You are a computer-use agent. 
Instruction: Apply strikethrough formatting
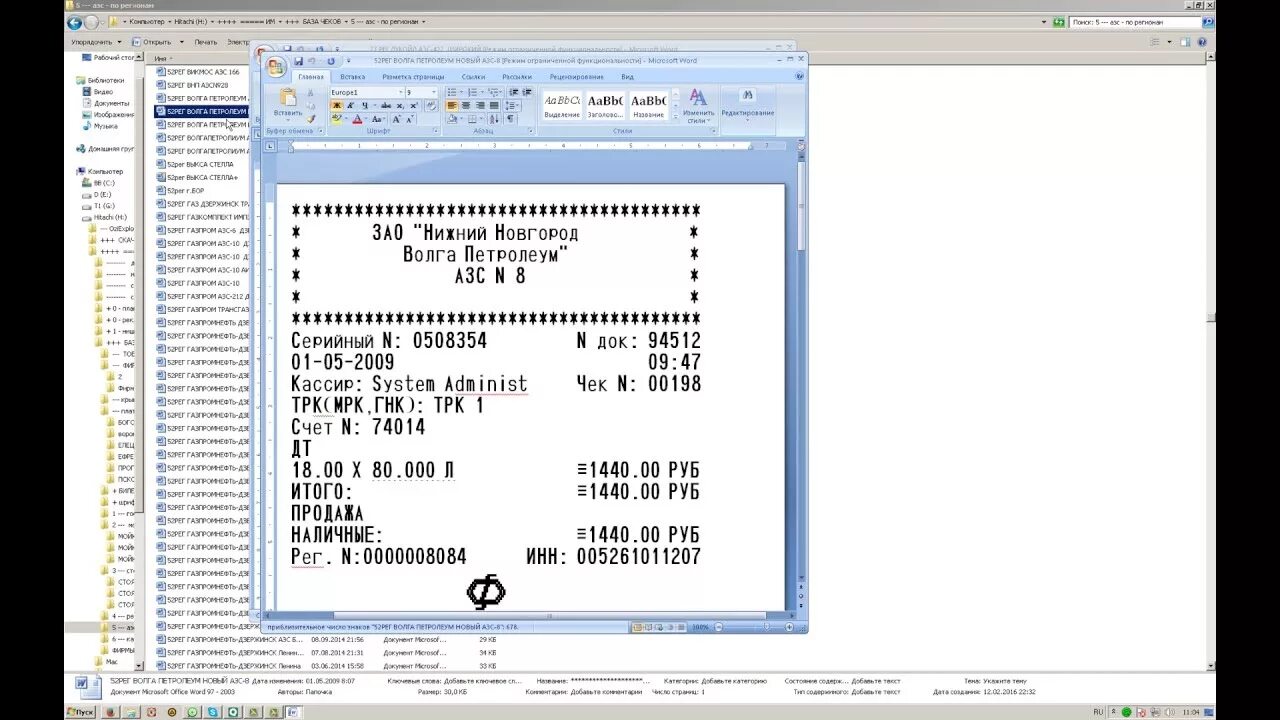point(386,106)
